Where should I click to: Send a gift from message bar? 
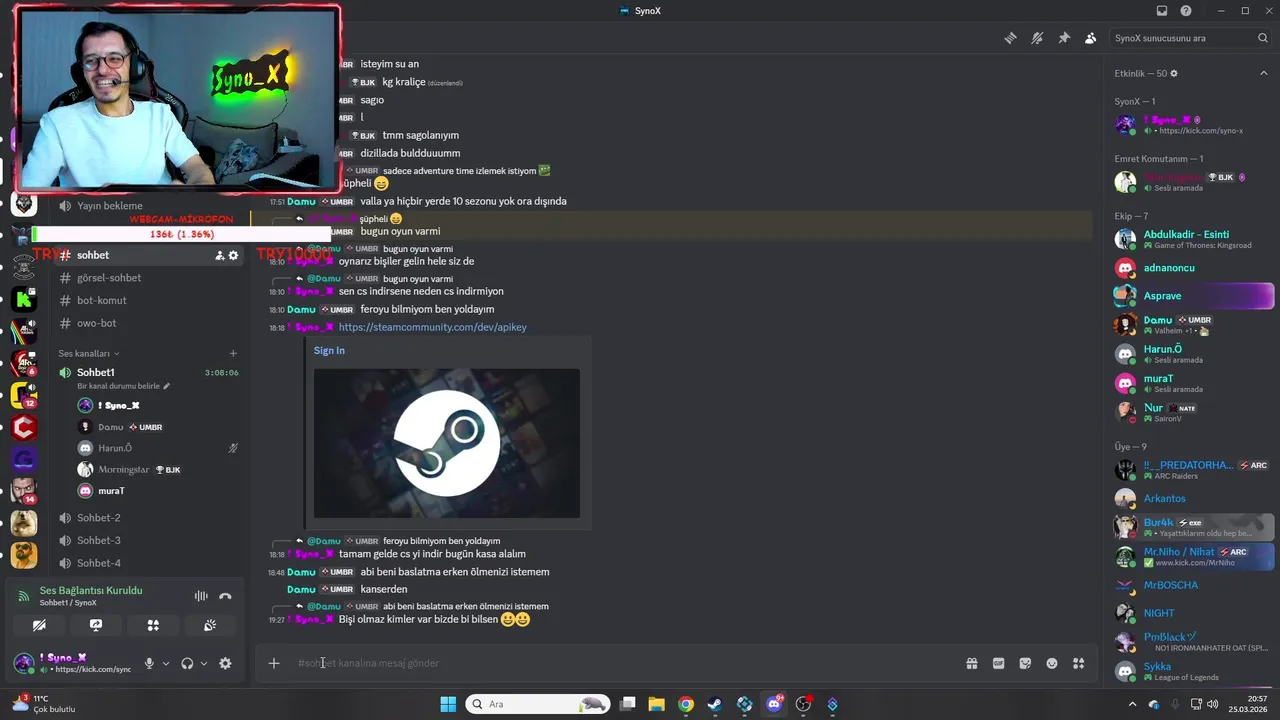[x=971, y=663]
